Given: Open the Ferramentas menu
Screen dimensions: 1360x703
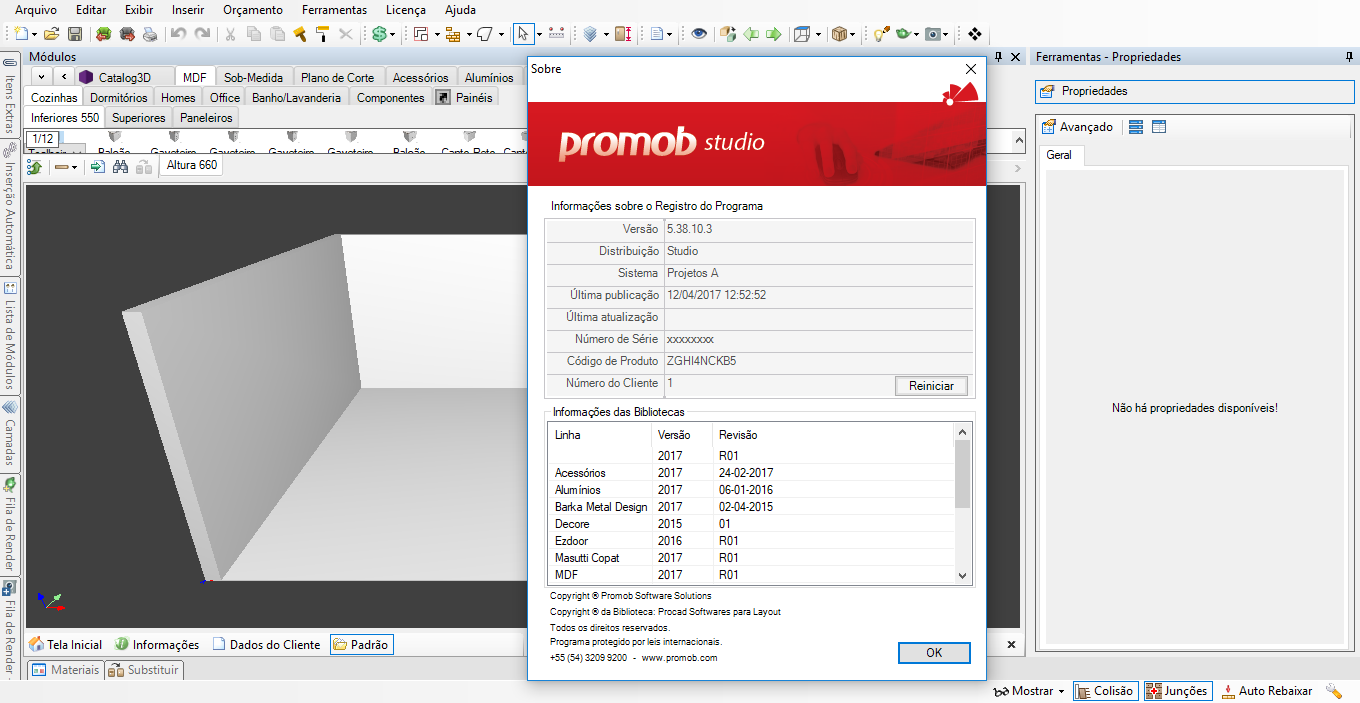Looking at the screenshot, I should tap(334, 9).
